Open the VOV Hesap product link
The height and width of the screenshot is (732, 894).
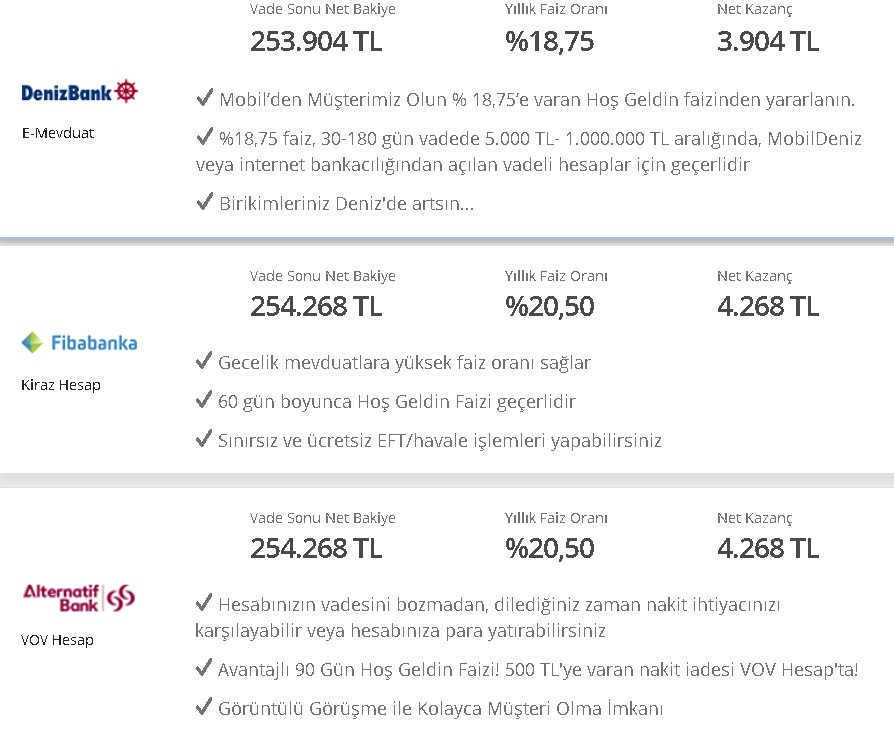[x=57, y=640]
